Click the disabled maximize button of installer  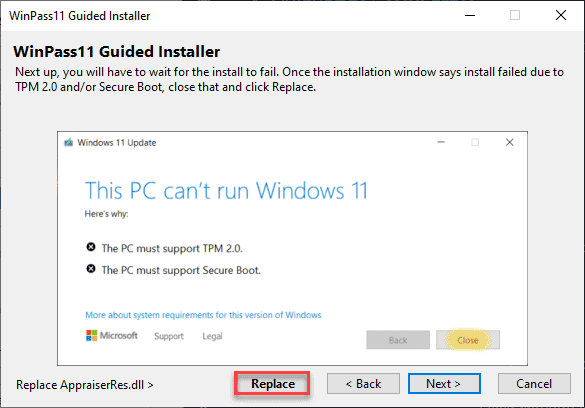tap(515, 15)
